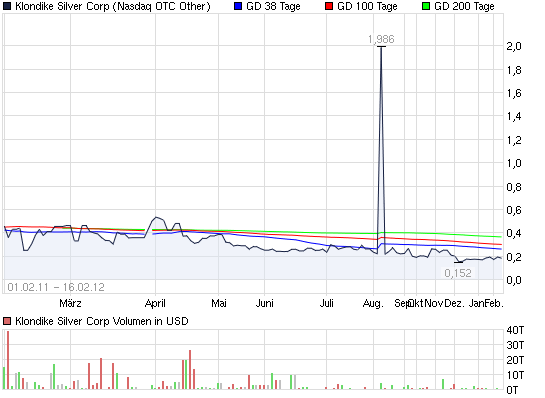Click the 'GD 200 Tage' legend label

pyautogui.click(x=464, y=7)
